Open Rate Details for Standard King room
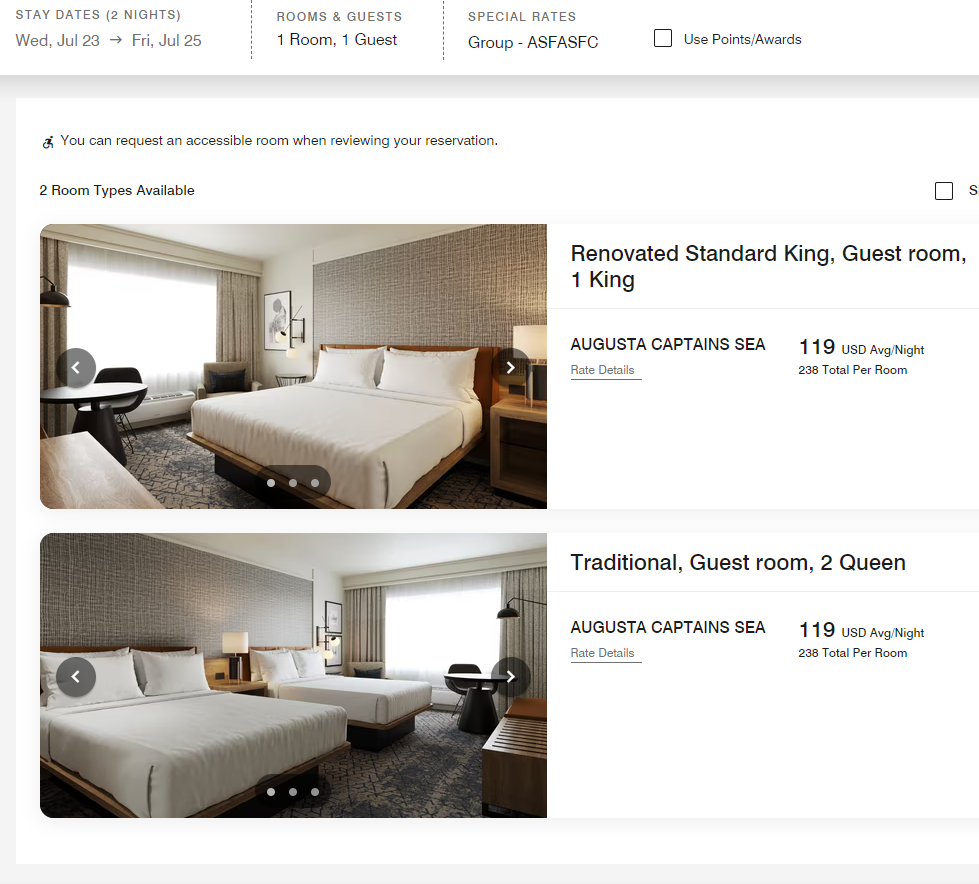979x884 pixels. 603,370
